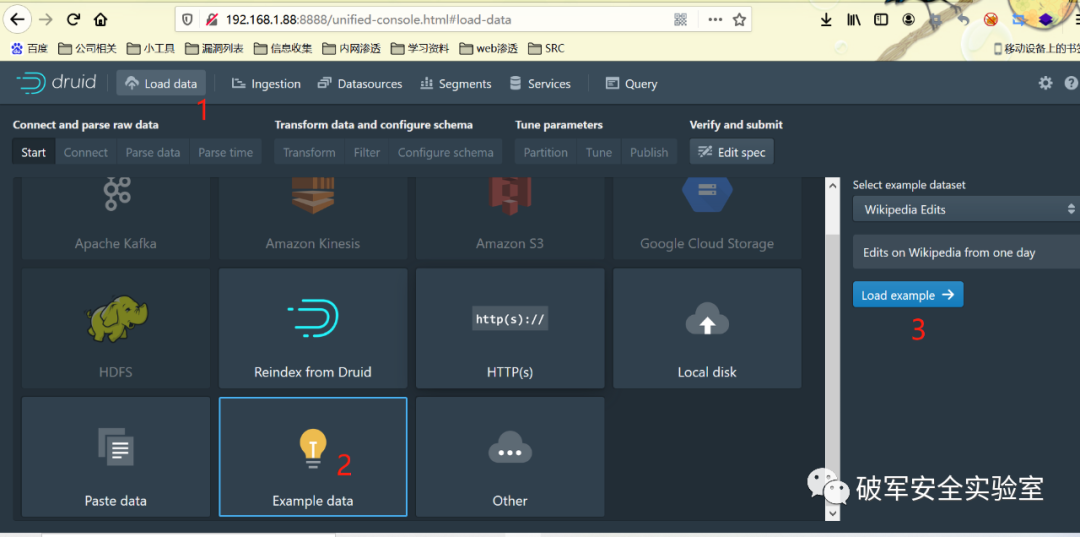
Task: Open the 公司相关 bookmark folder
Action: click(87, 48)
